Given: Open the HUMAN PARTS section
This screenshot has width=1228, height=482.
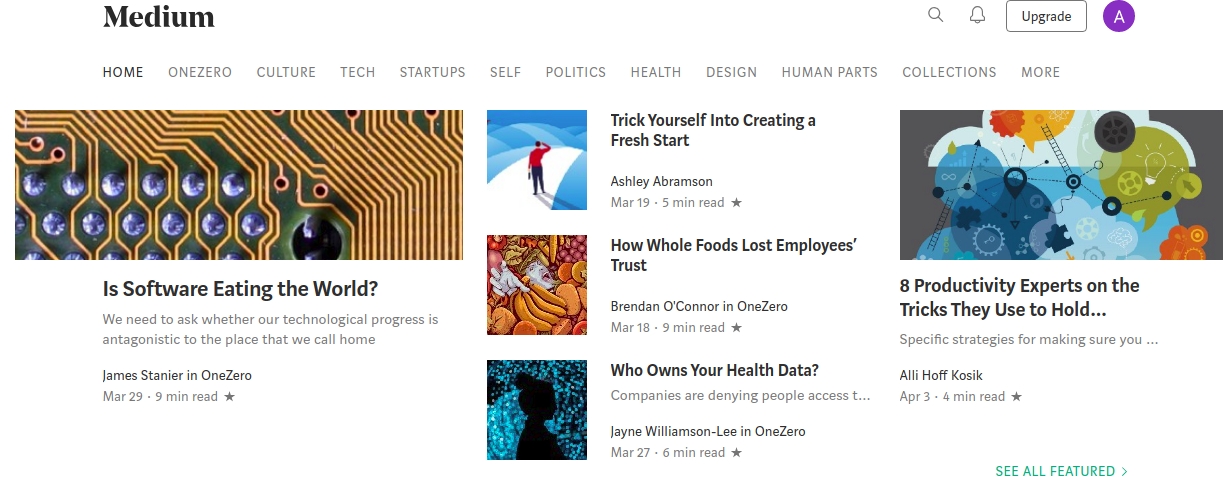Looking at the screenshot, I should [x=830, y=72].
